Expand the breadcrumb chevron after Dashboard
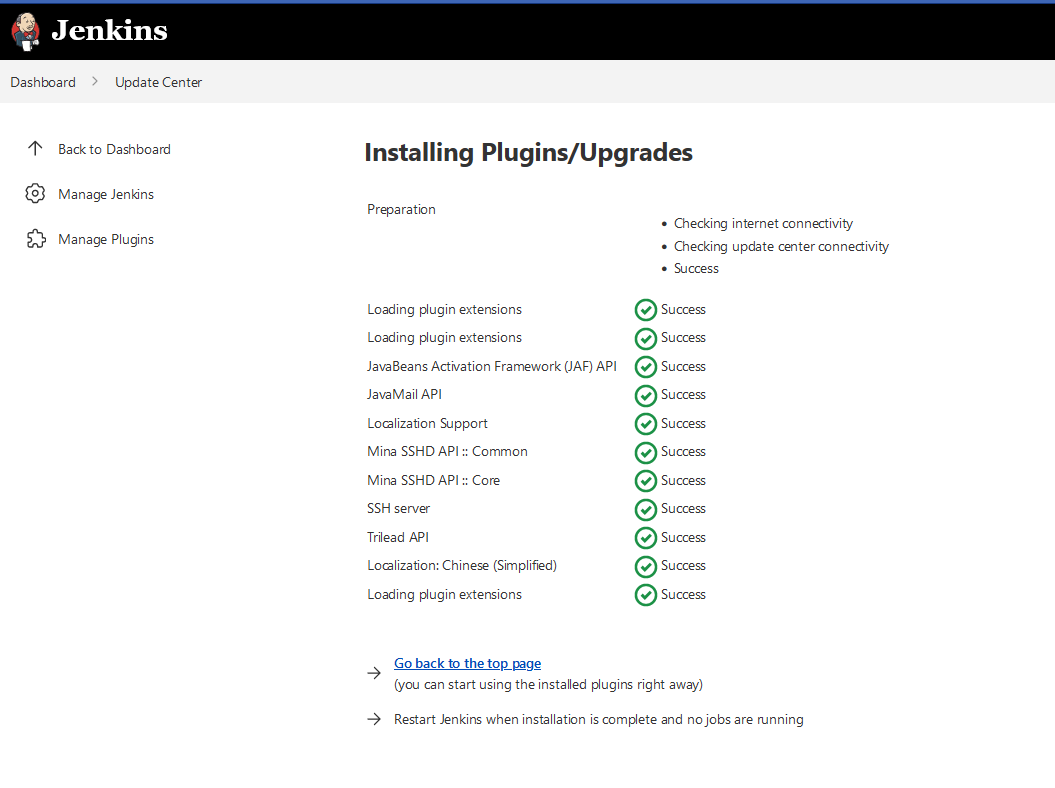Screen dimensions: 1055x788 [95, 81]
